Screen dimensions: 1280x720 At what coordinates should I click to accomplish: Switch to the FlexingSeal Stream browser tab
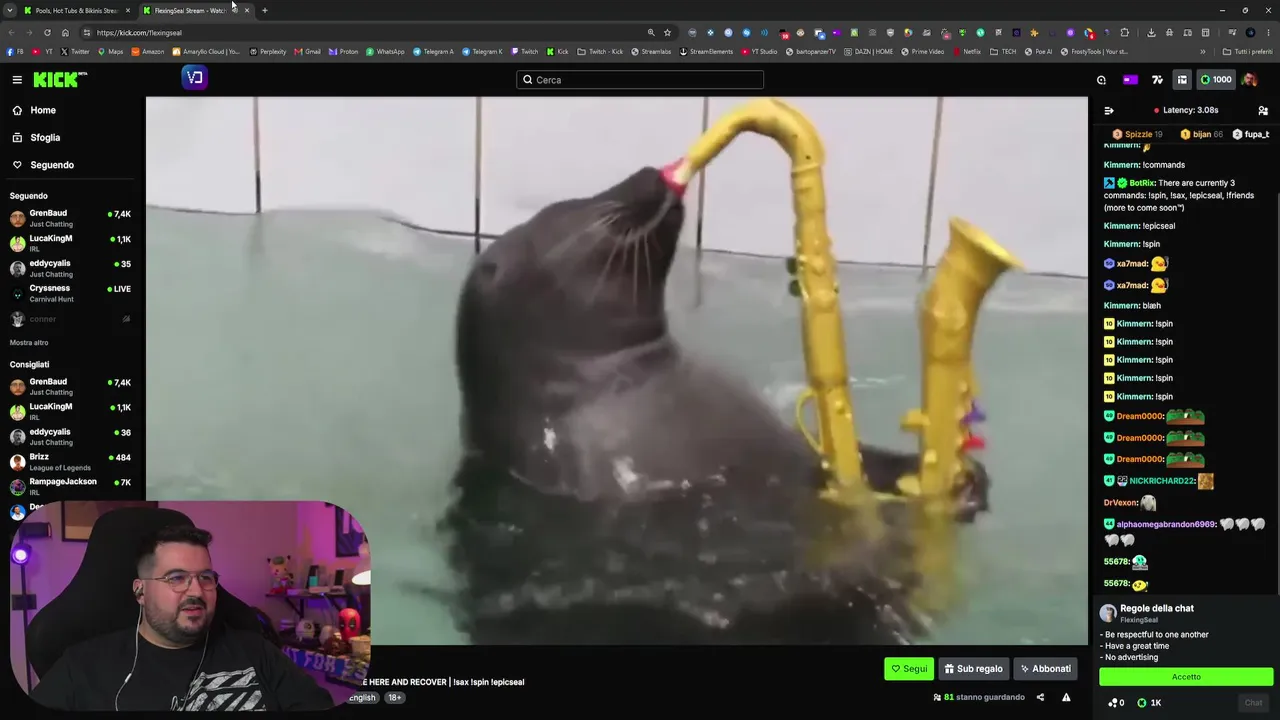[196, 10]
